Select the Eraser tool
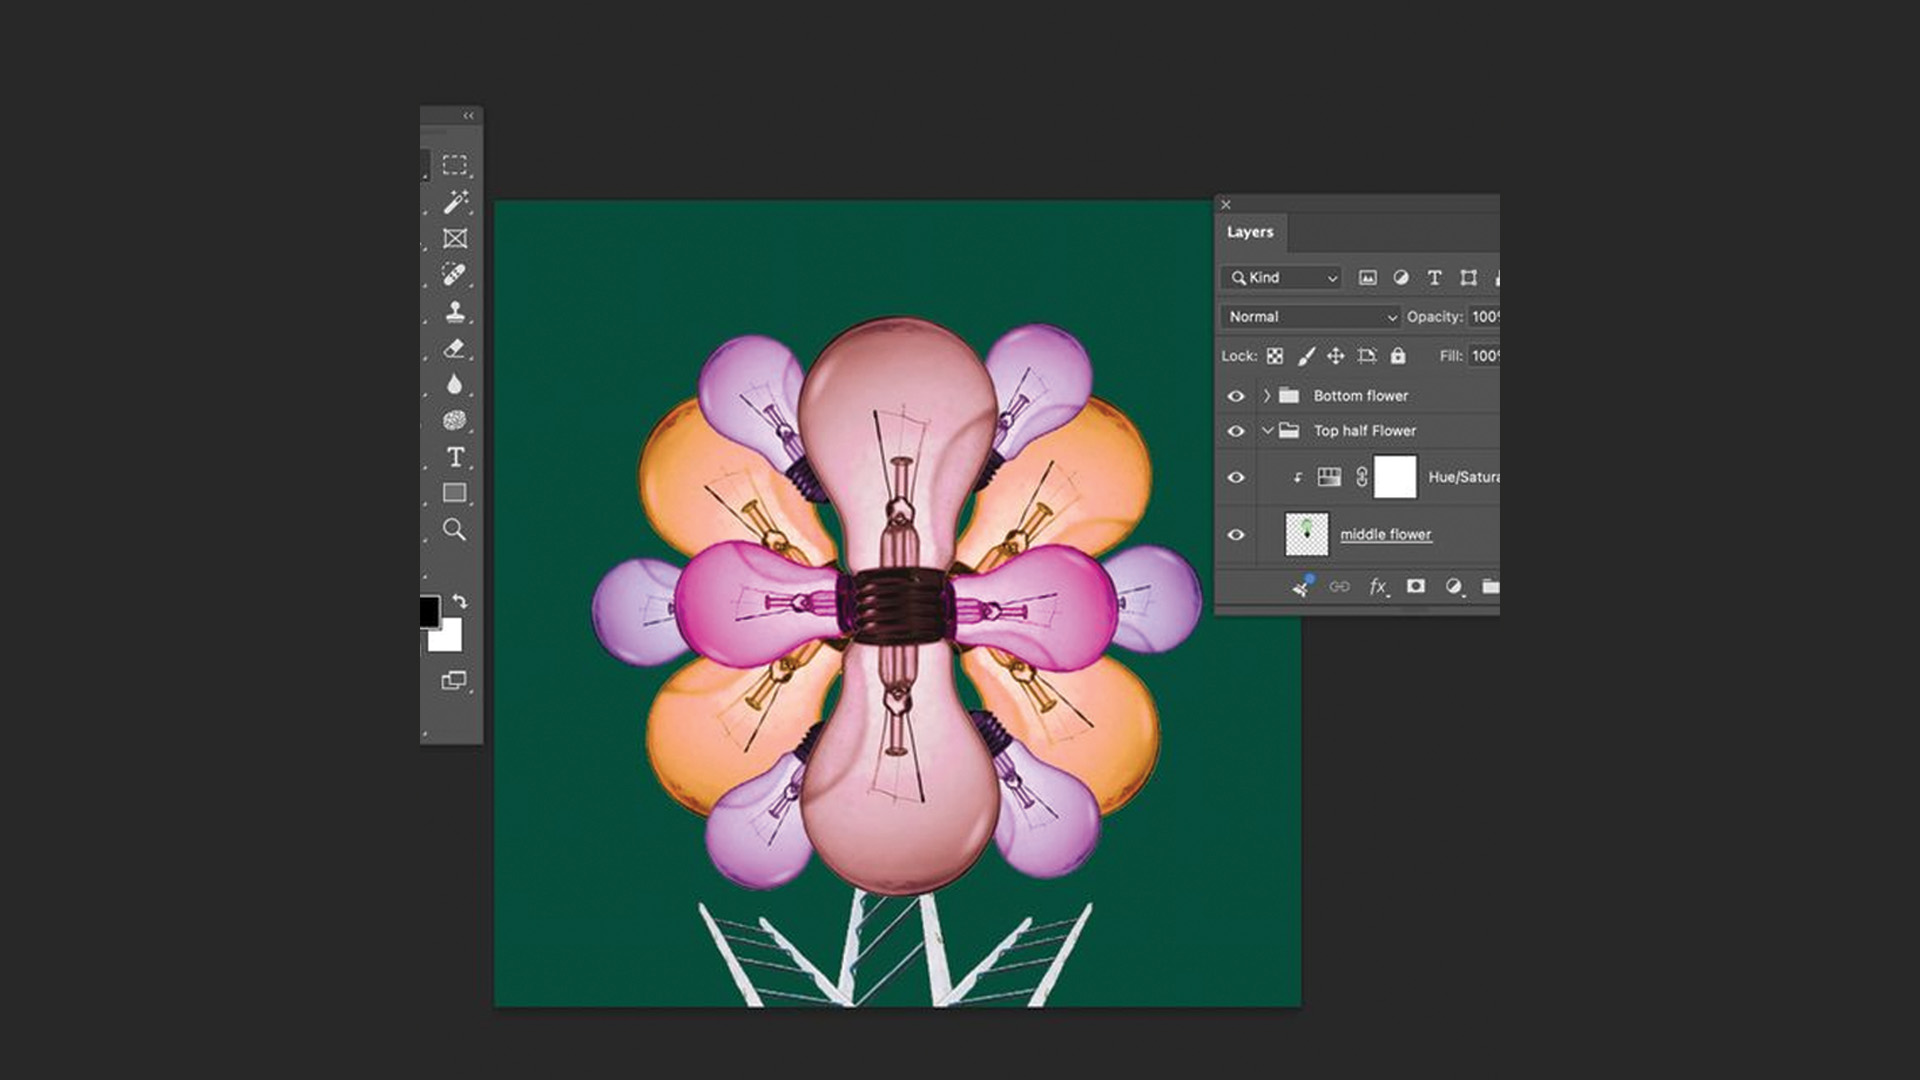Screen dimensions: 1920x1080 click(455, 348)
